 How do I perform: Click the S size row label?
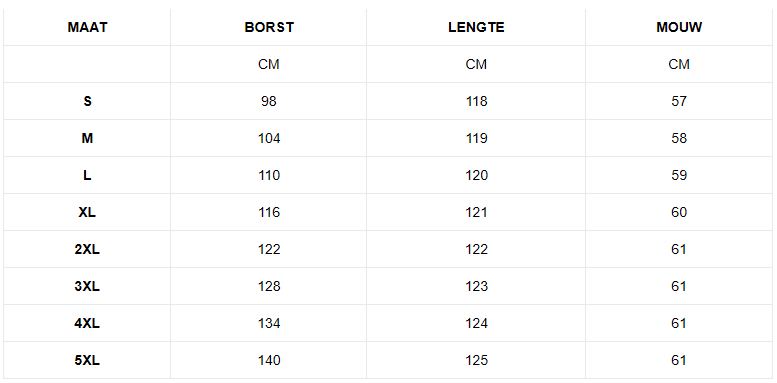point(87,101)
